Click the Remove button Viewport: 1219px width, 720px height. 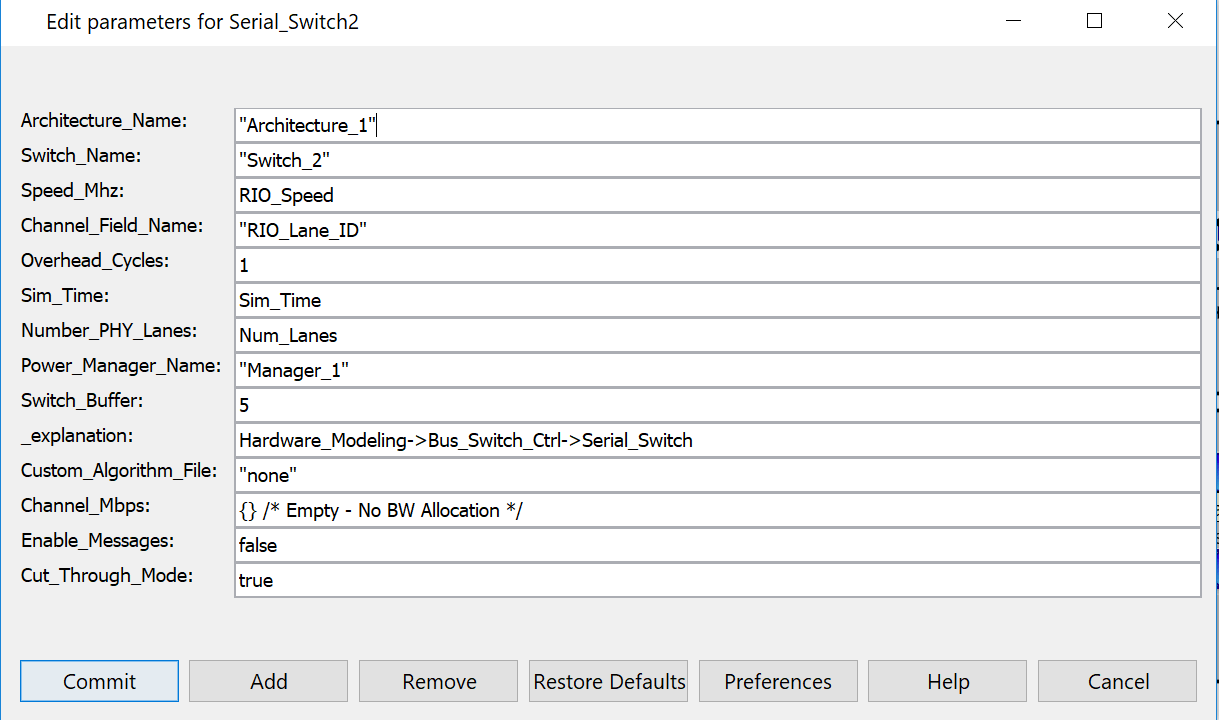[x=439, y=681]
